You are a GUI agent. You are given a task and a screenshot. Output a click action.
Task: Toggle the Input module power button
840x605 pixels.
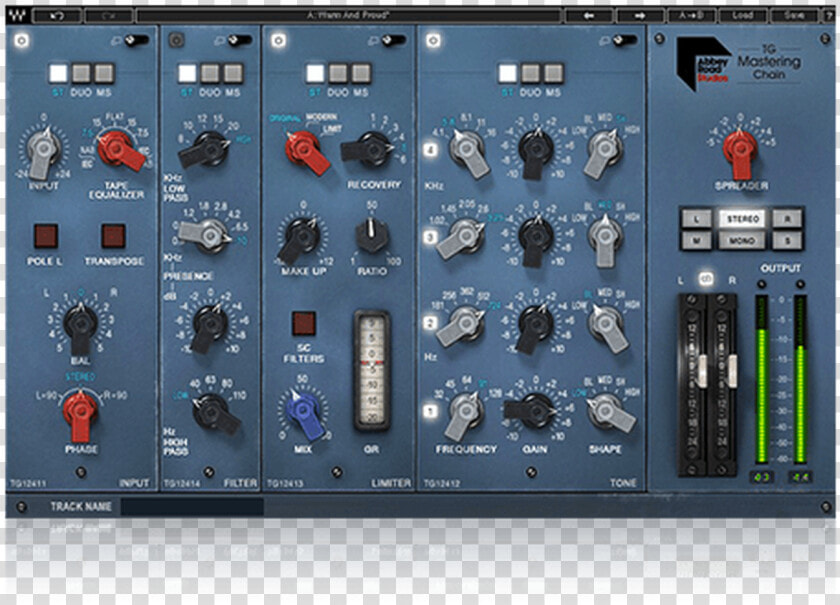(x=21, y=41)
